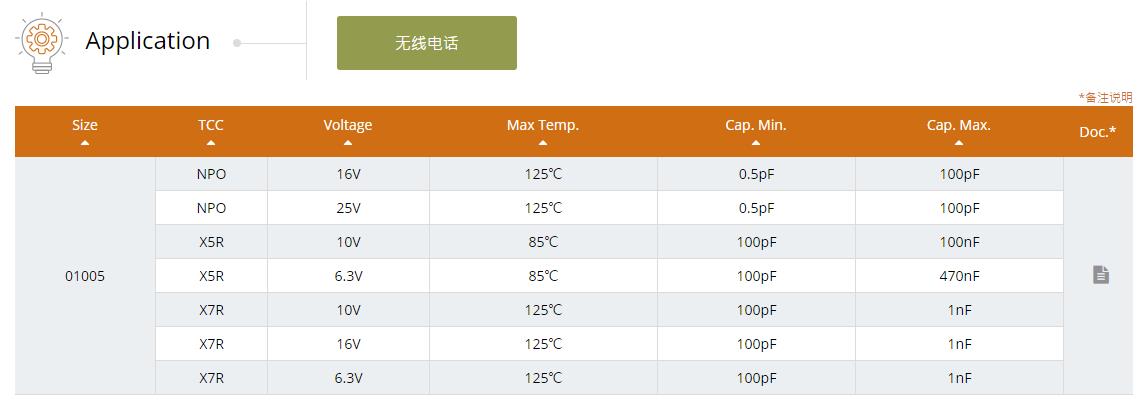
Task: Select the TCC column header
Action: (x=211, y=125)
